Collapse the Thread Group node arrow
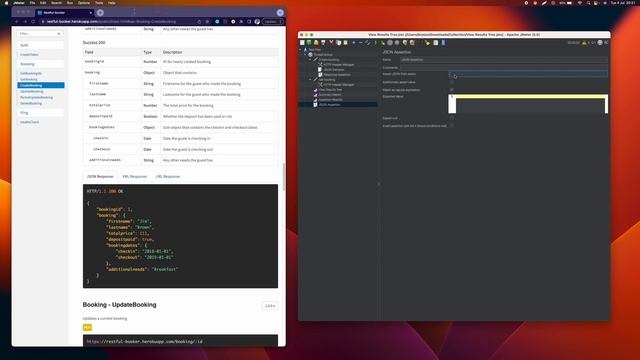This screenshot has width=640, height=360. click(305, 55)
